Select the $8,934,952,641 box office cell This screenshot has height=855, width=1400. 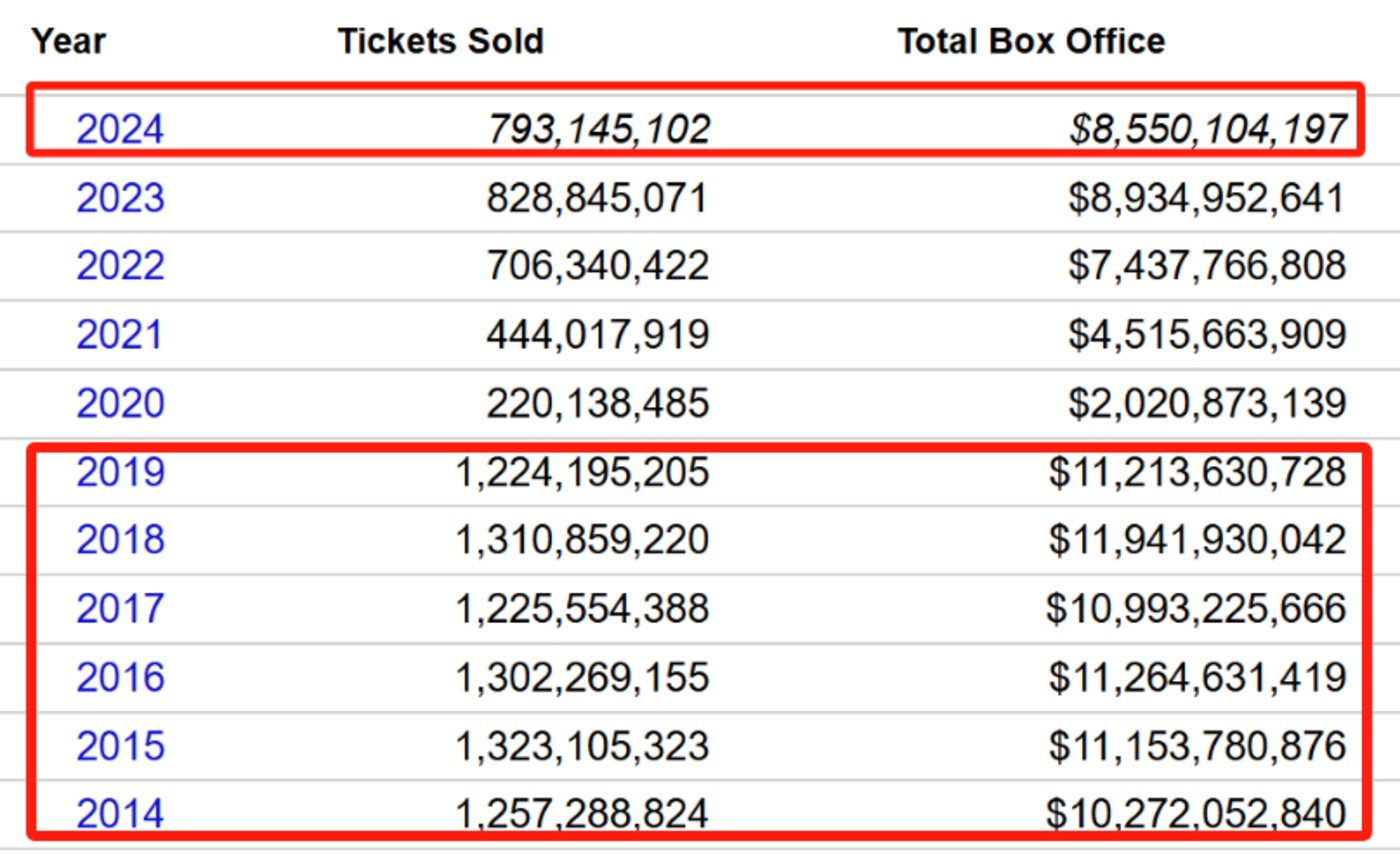coord(1206,198)
